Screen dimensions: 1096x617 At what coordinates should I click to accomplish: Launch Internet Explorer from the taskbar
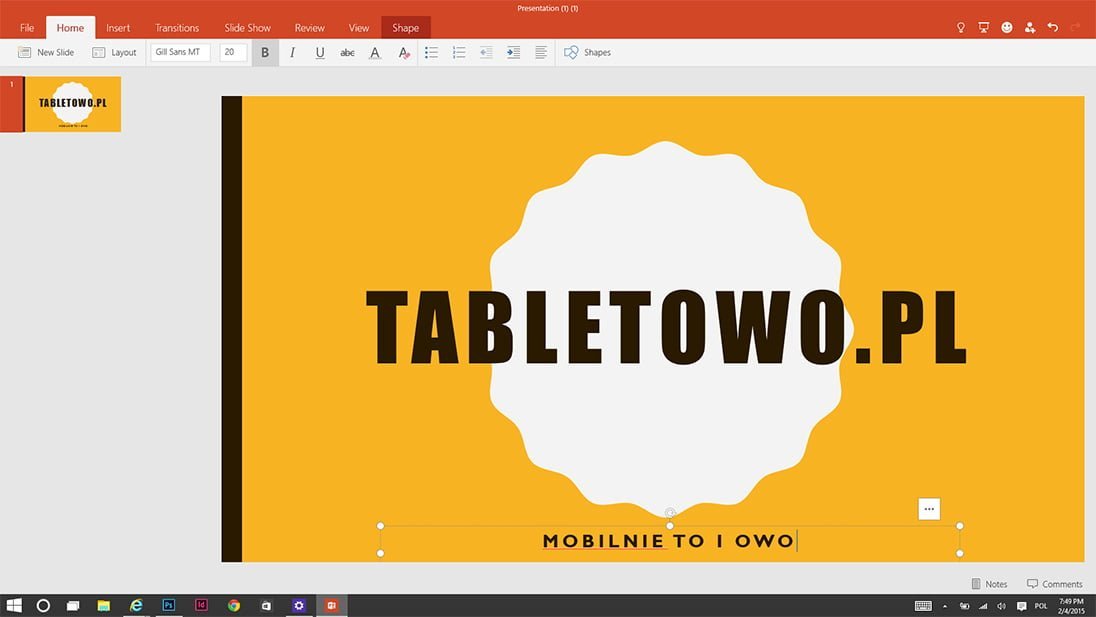tap(136, 606)
